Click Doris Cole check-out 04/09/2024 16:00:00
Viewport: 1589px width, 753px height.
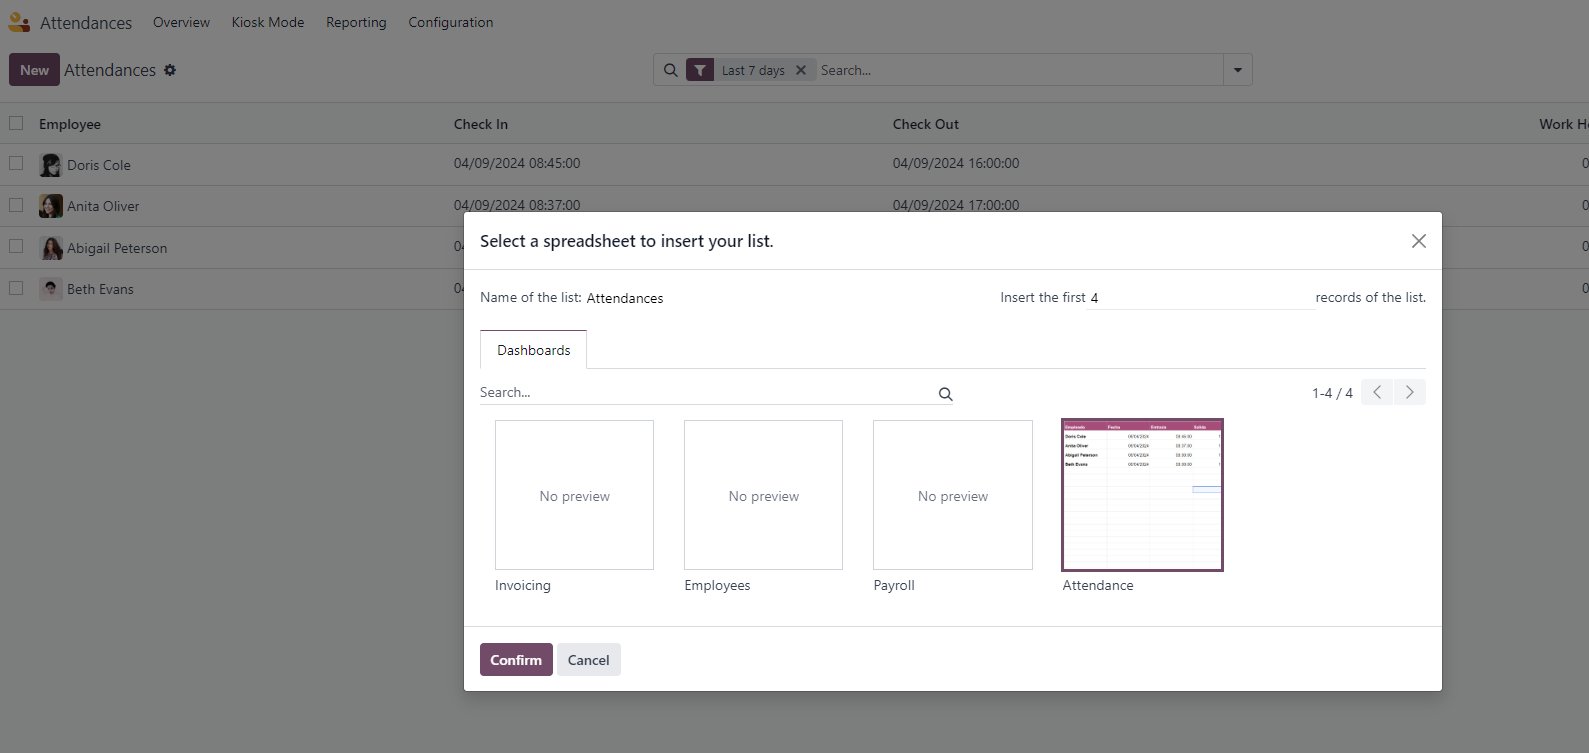[x=956, y=163]
